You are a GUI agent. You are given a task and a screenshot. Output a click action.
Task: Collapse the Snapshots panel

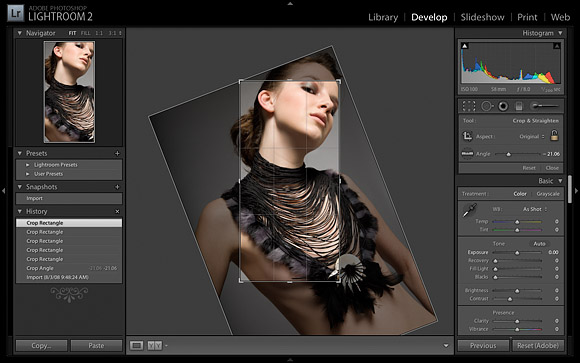point(20,187)
